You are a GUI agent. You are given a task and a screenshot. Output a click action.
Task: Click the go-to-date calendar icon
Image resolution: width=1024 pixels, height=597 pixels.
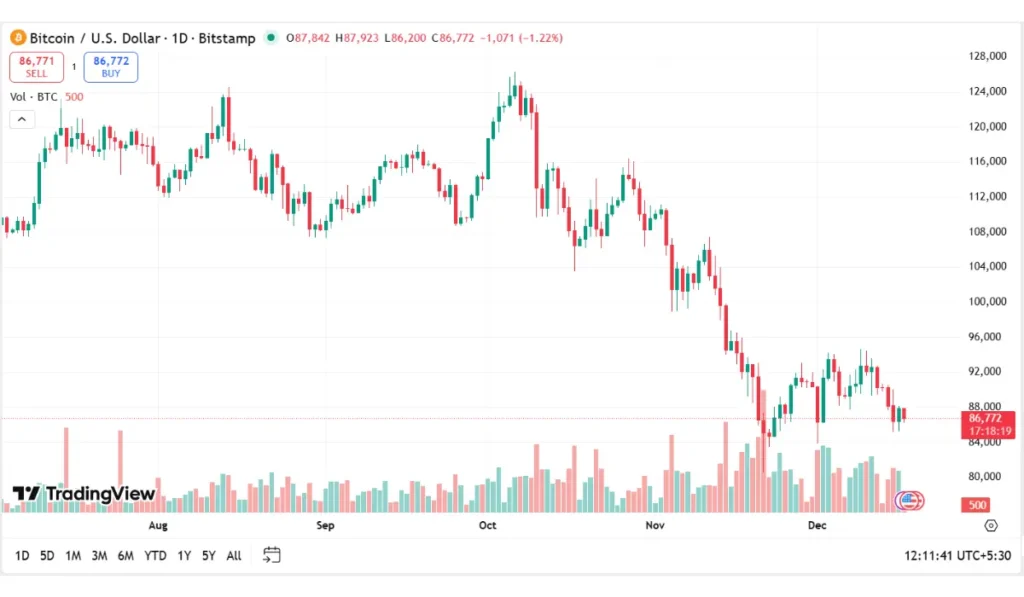tap(270, 554)
